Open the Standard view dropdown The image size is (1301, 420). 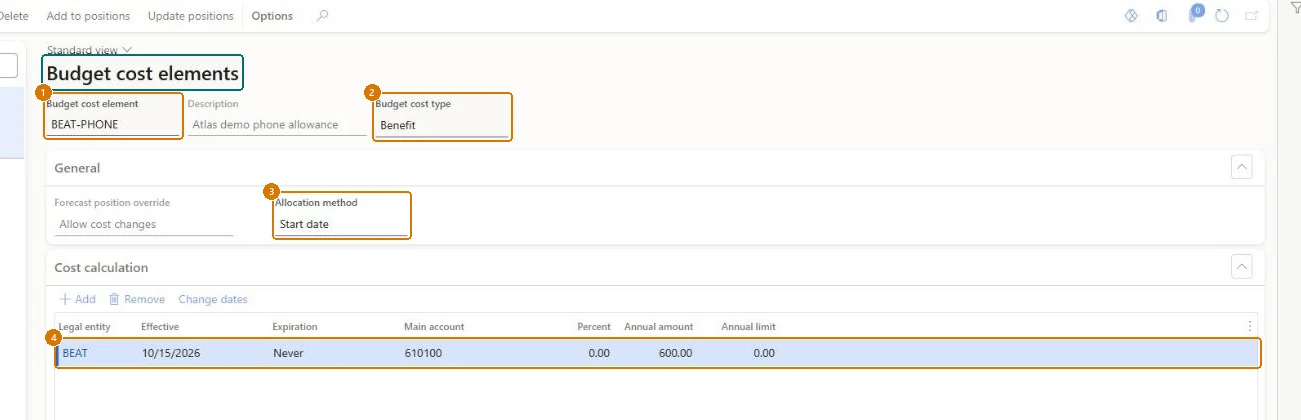coord(89,49)
